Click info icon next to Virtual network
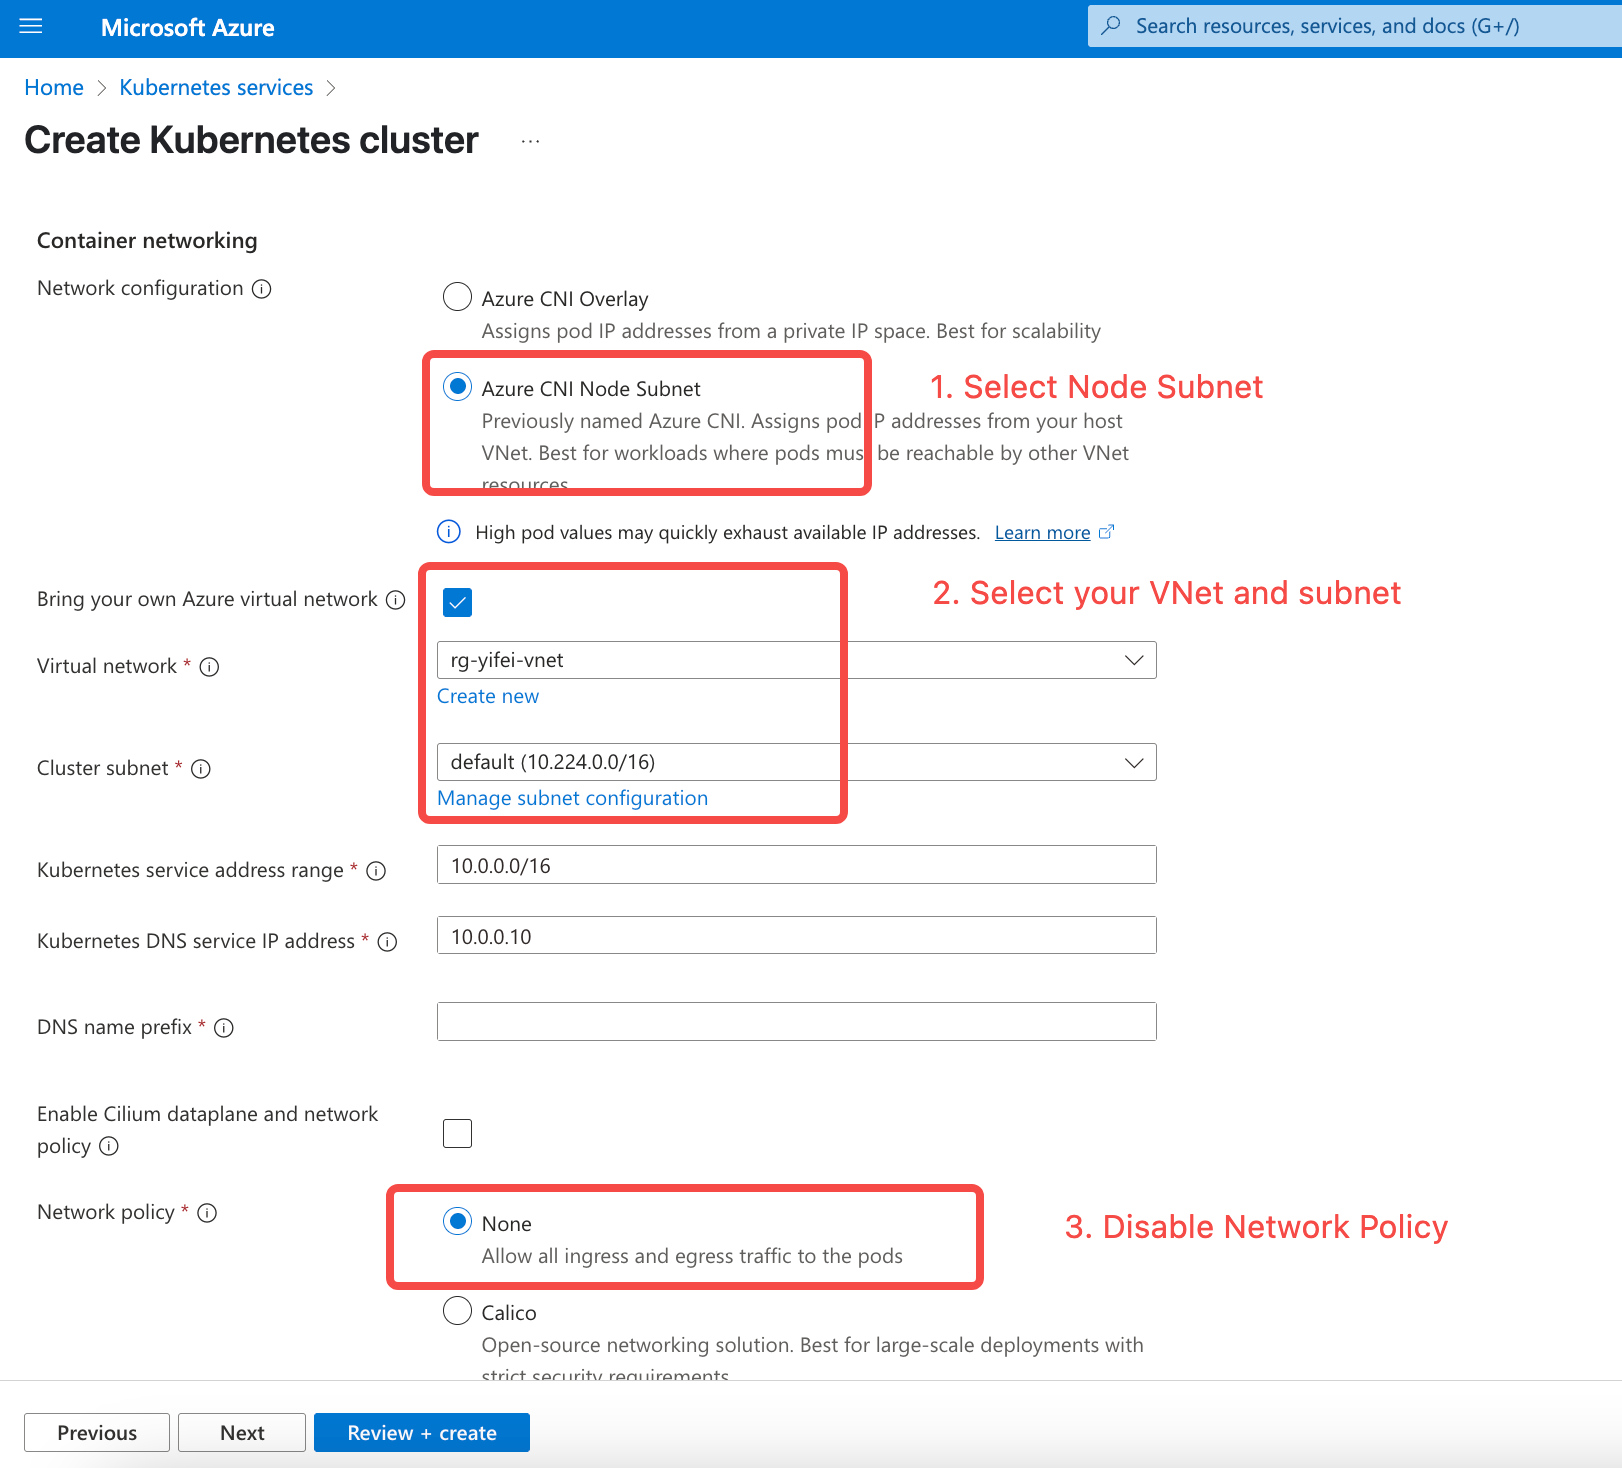 [209, 667]
